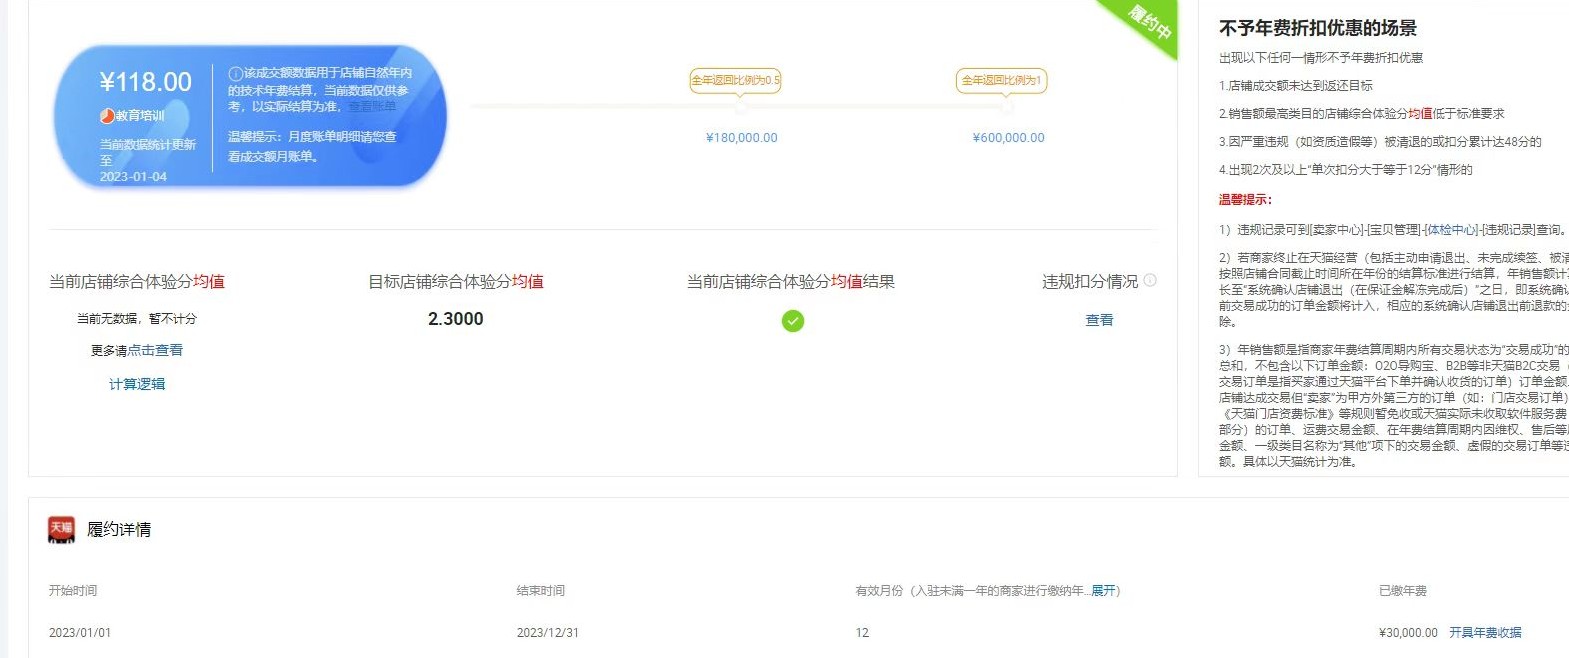Click the 教育培训 category label
The height and width of the screenshot is (658, 1569).
click(140, 116)
